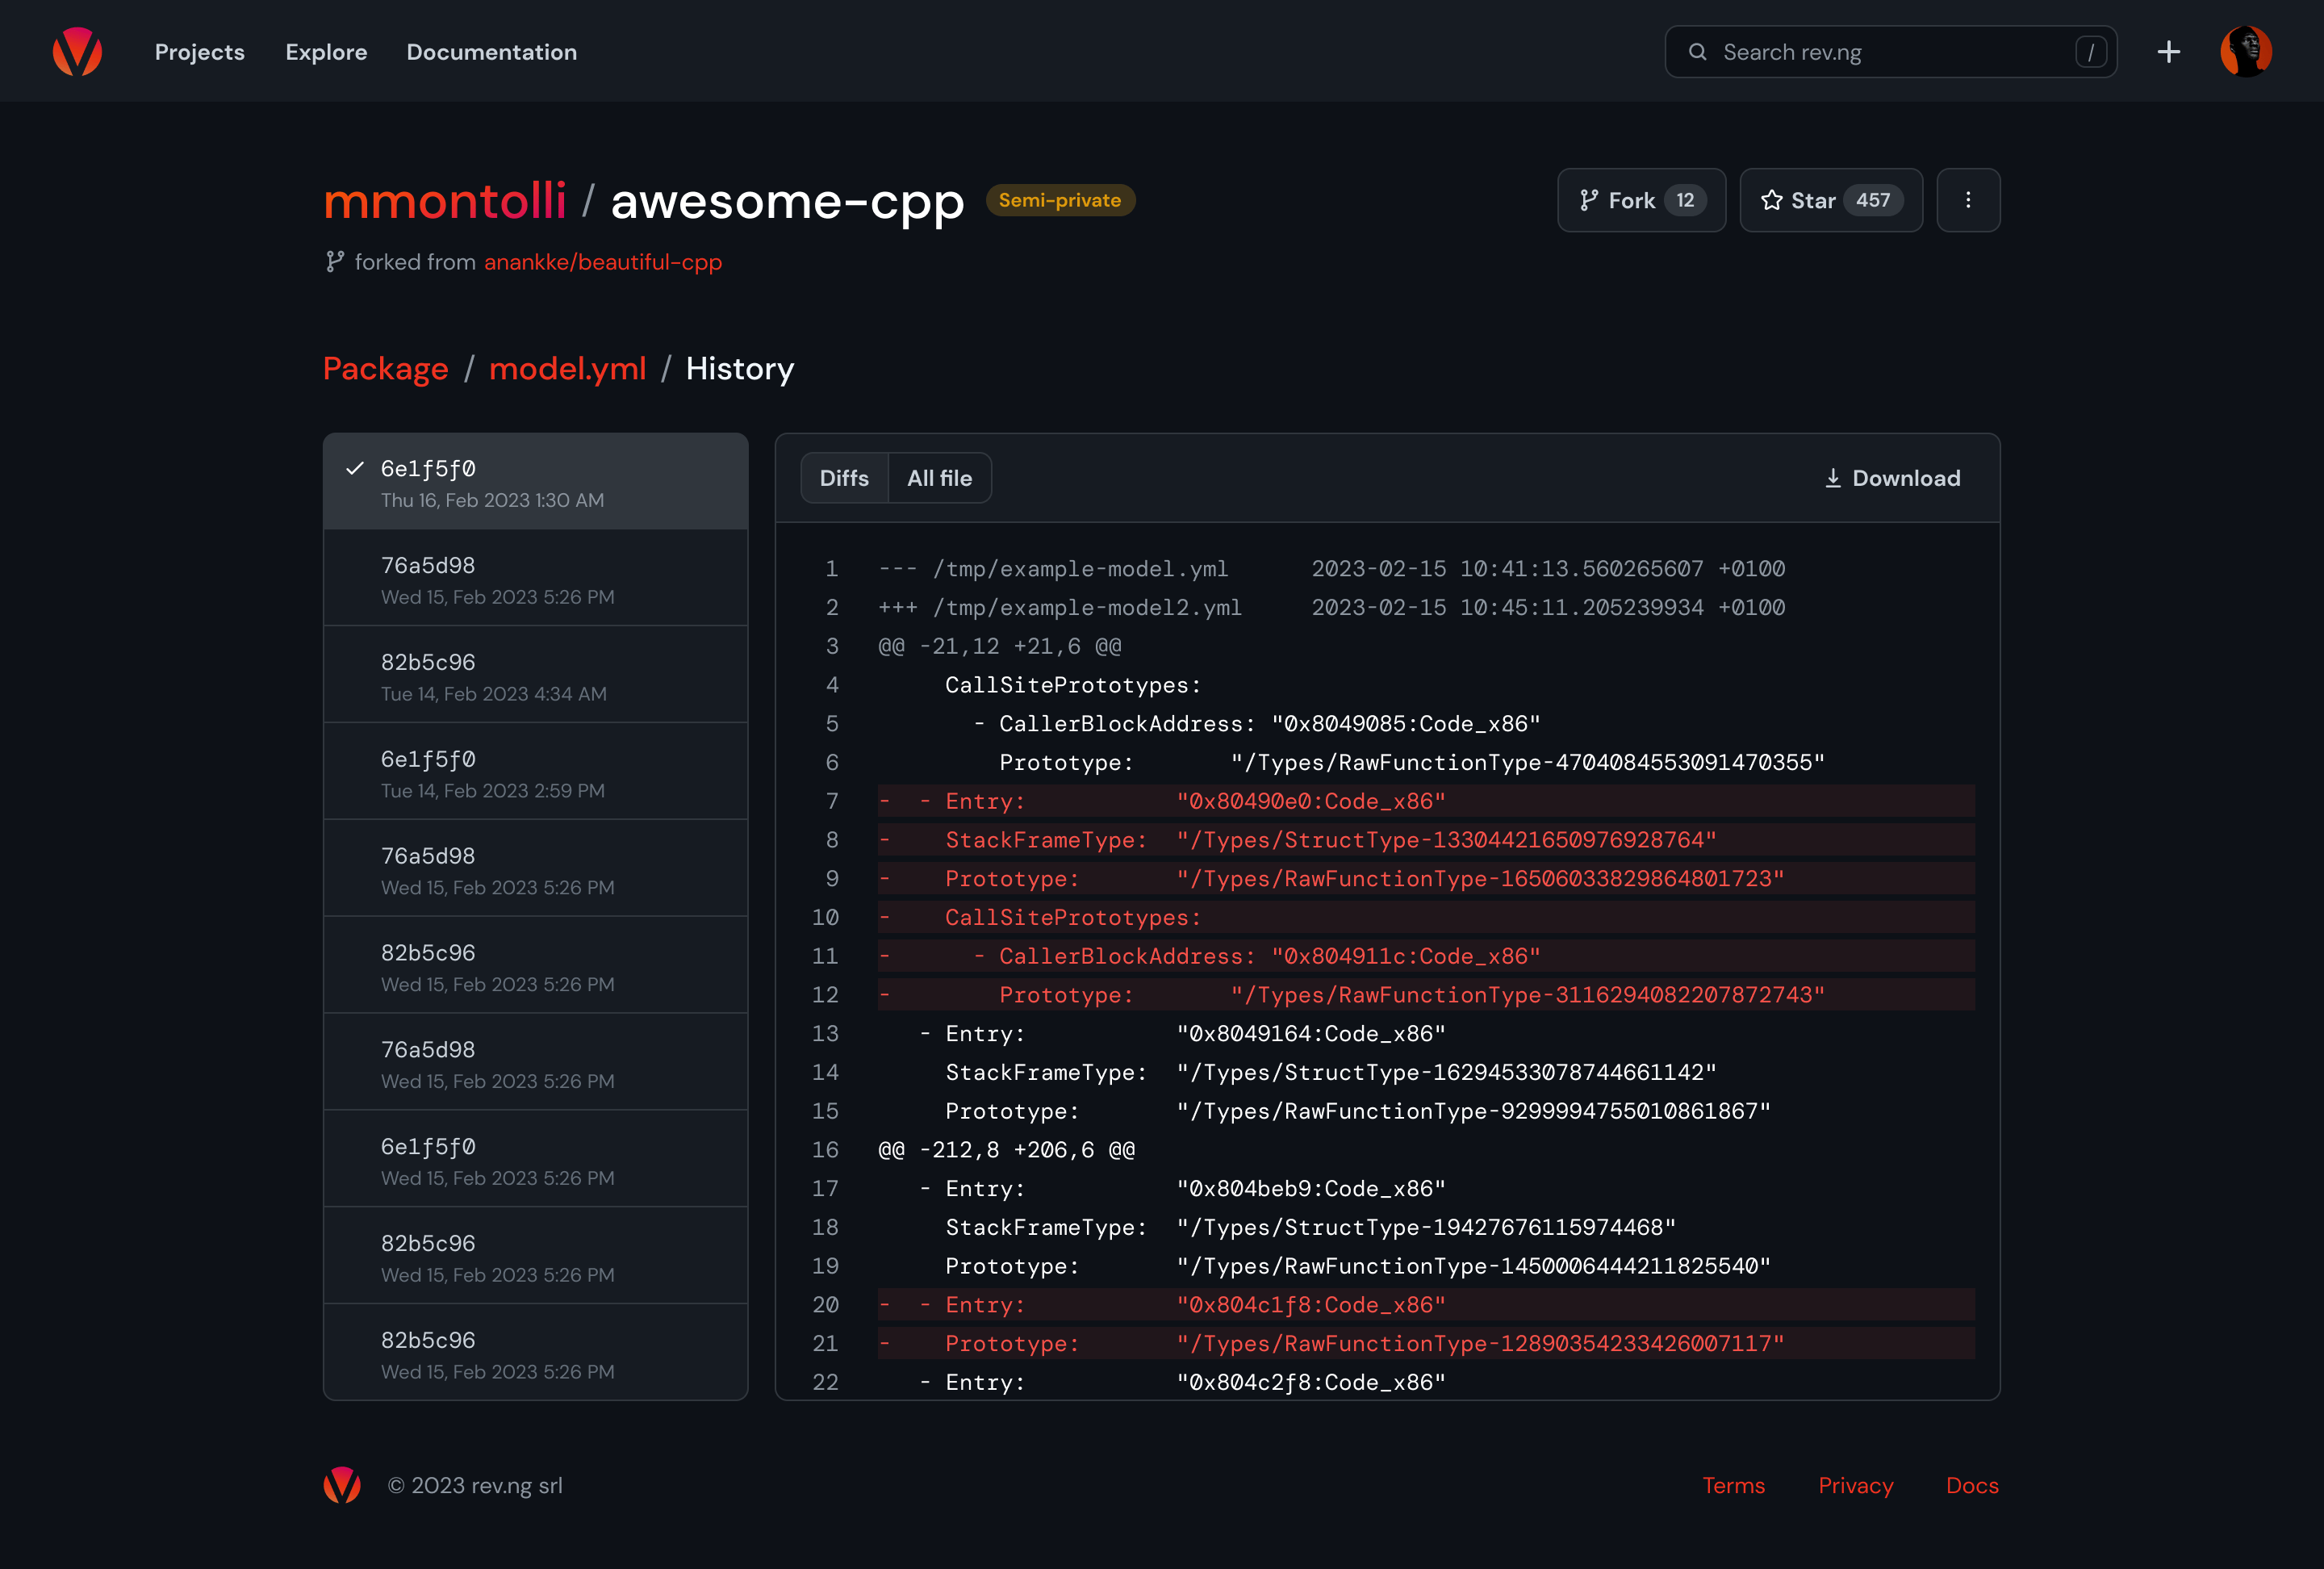The width and height of the screenshot is (2324, 1569).
Task: Select the checked 6e1f5f0 commit from Thu 16 Feb
Action: pos(535,482)
